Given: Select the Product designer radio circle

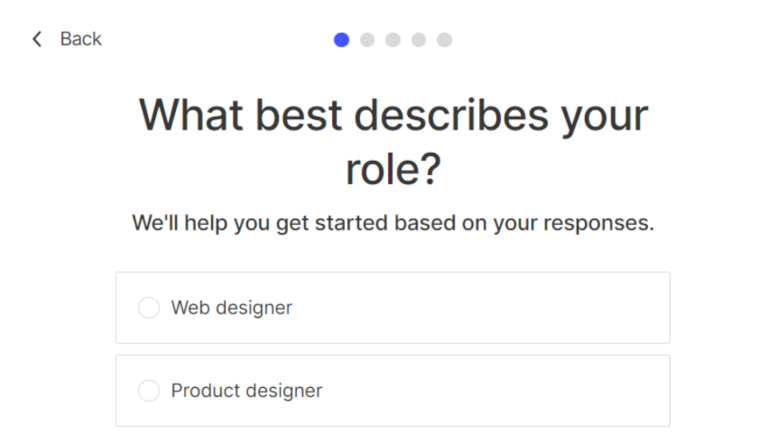Looking at the screenshot, I should pyautogui.click(x=149, y=391).
